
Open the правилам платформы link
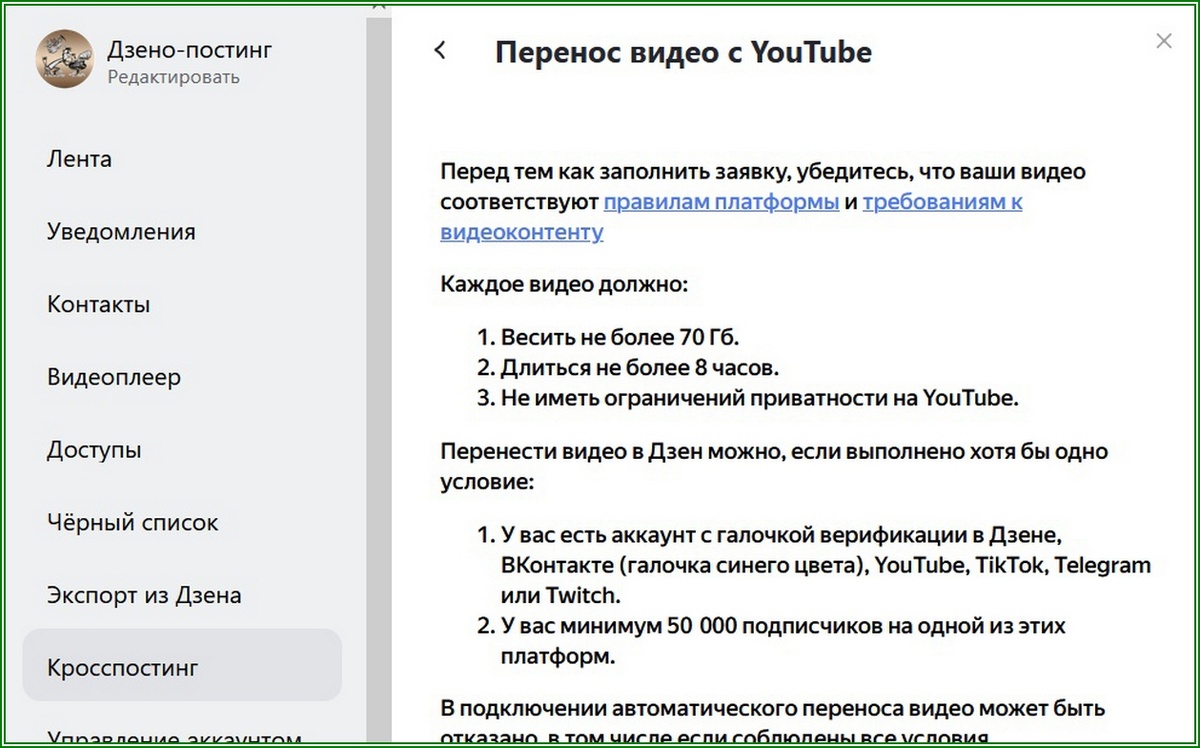click(721, 201)
